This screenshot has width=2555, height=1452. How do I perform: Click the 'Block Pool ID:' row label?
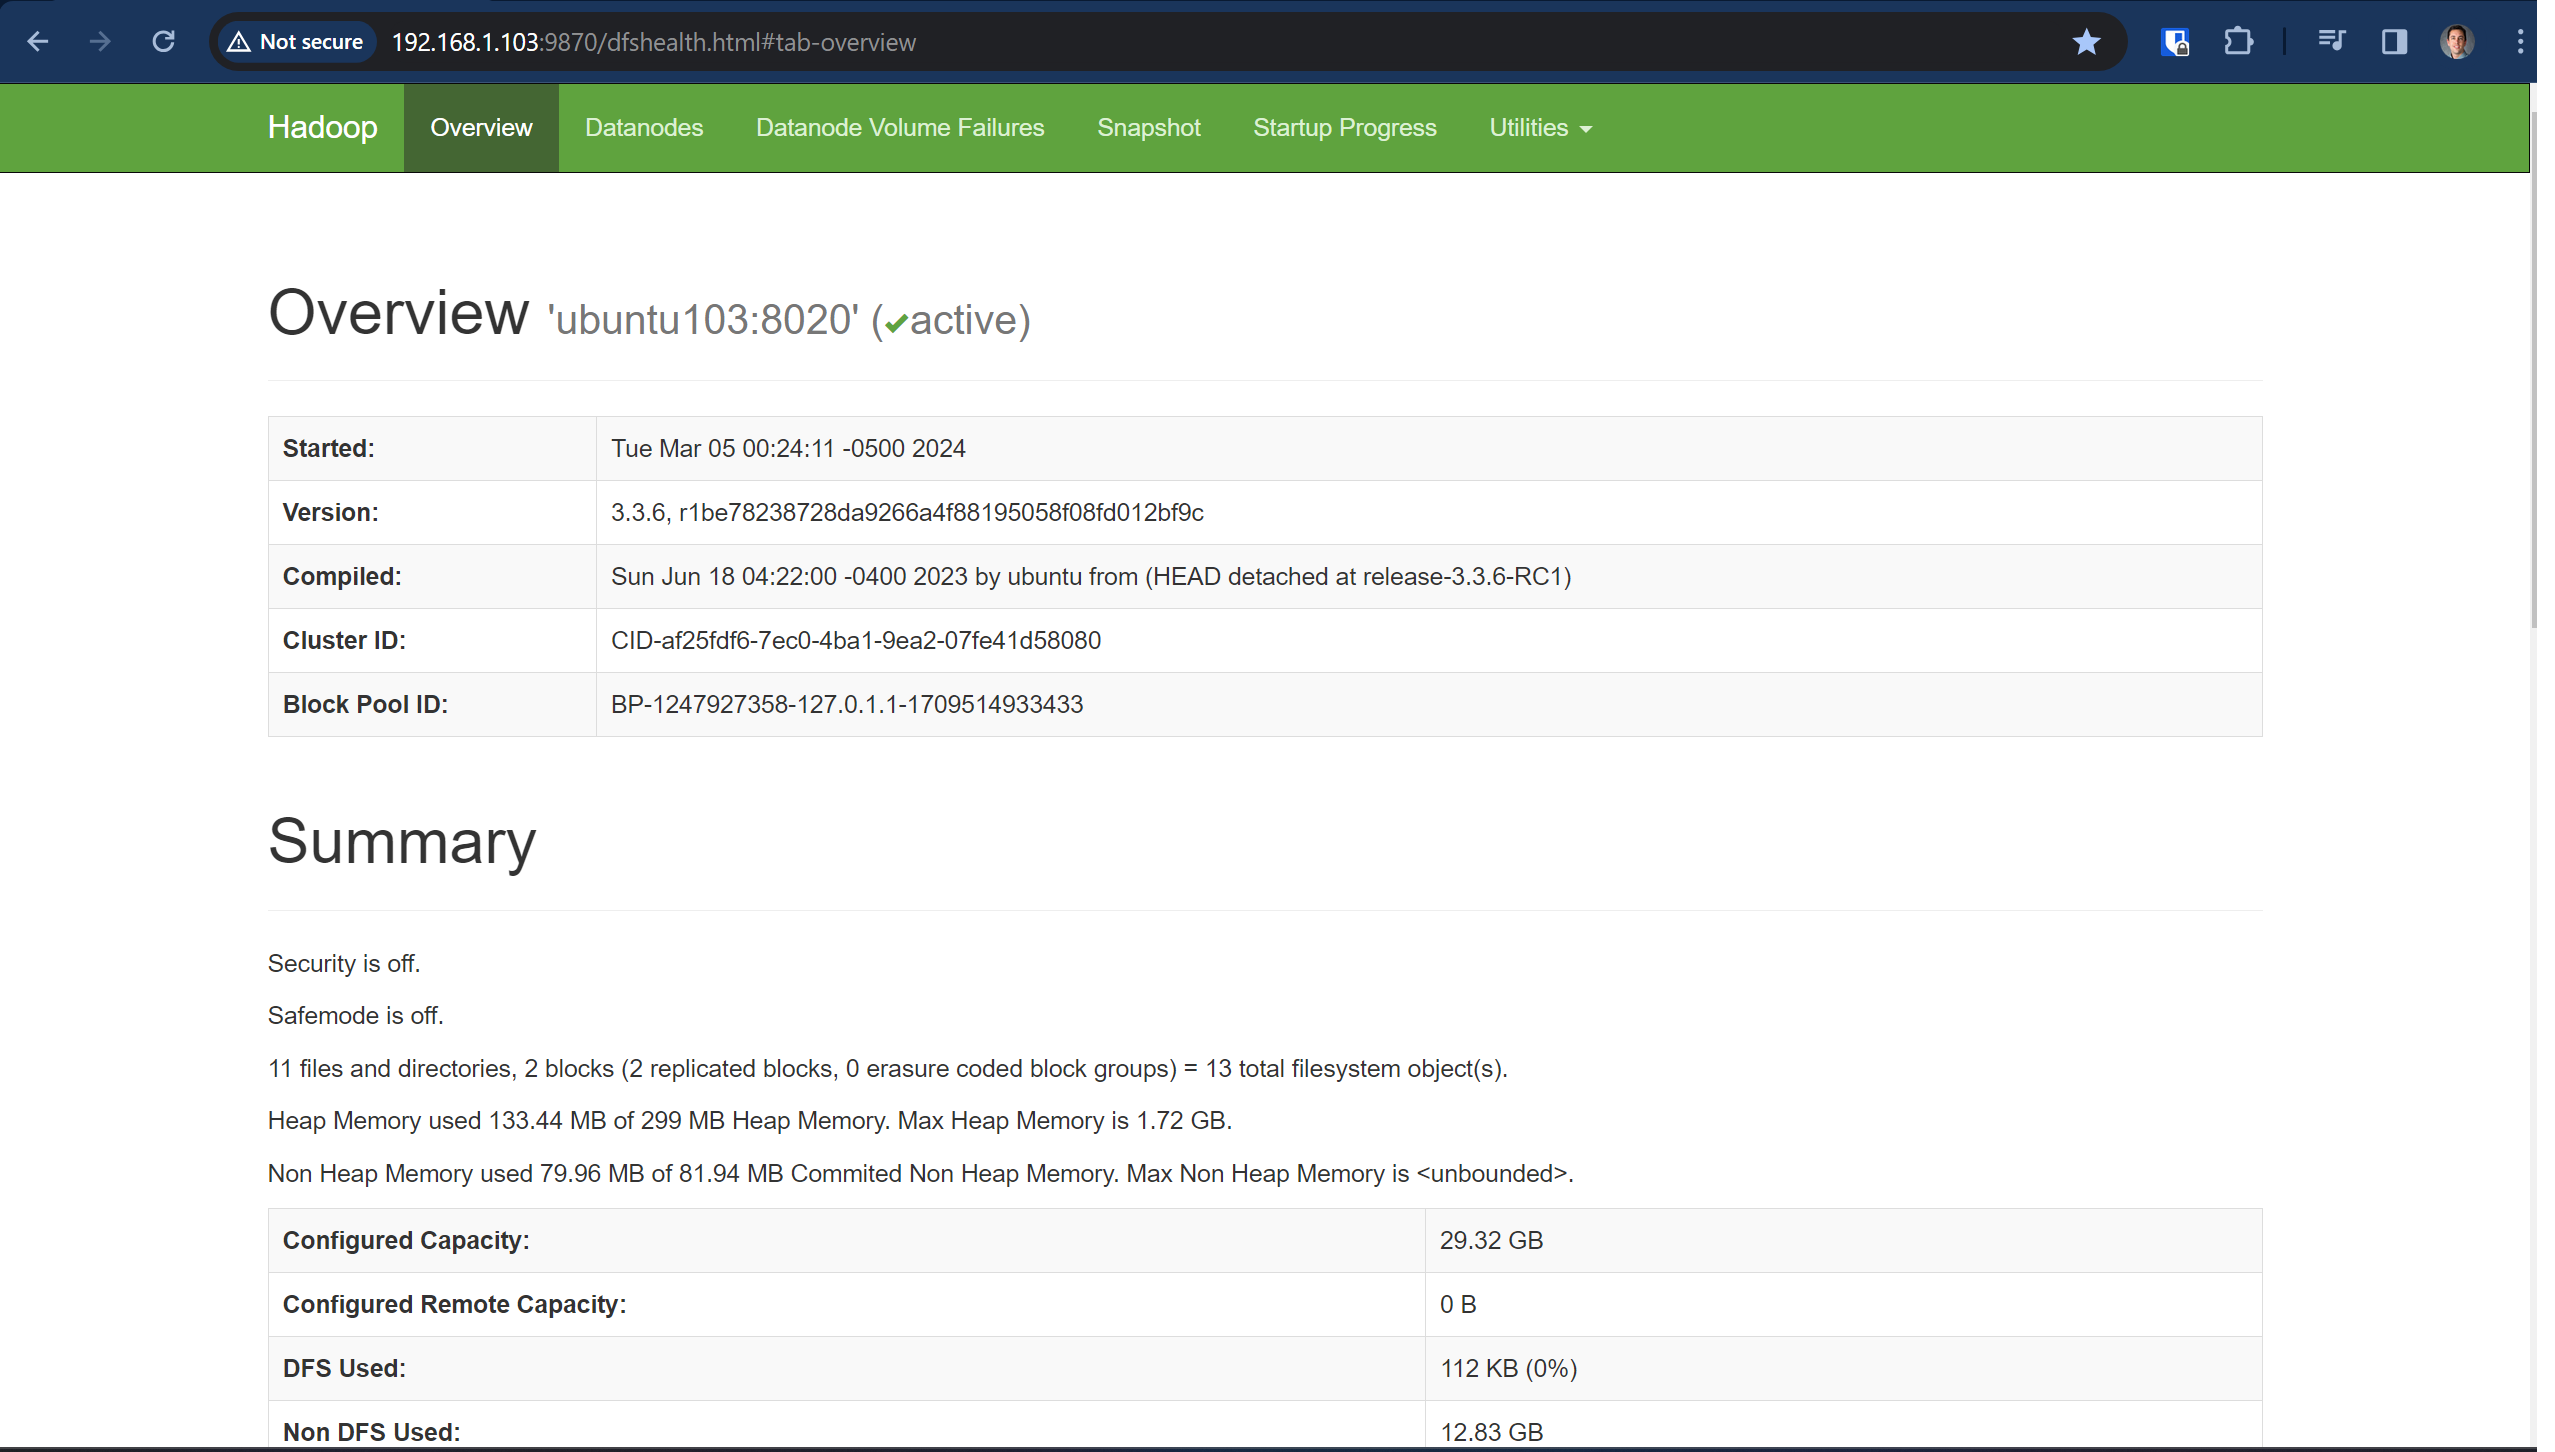[365, 705]
